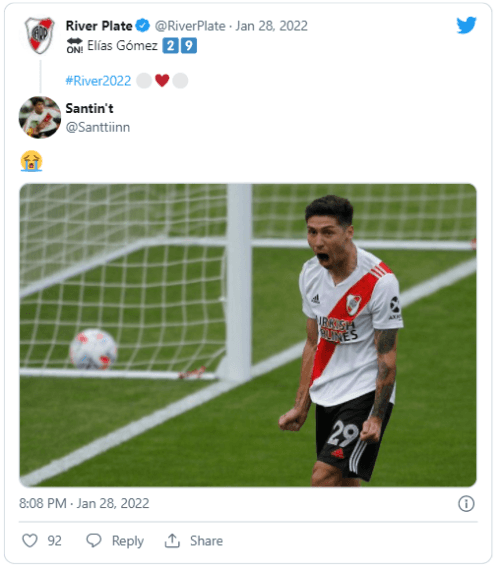Open the #River2022 hashtag
The width and height of the screenshot is (500, 569).
[98, 81]
